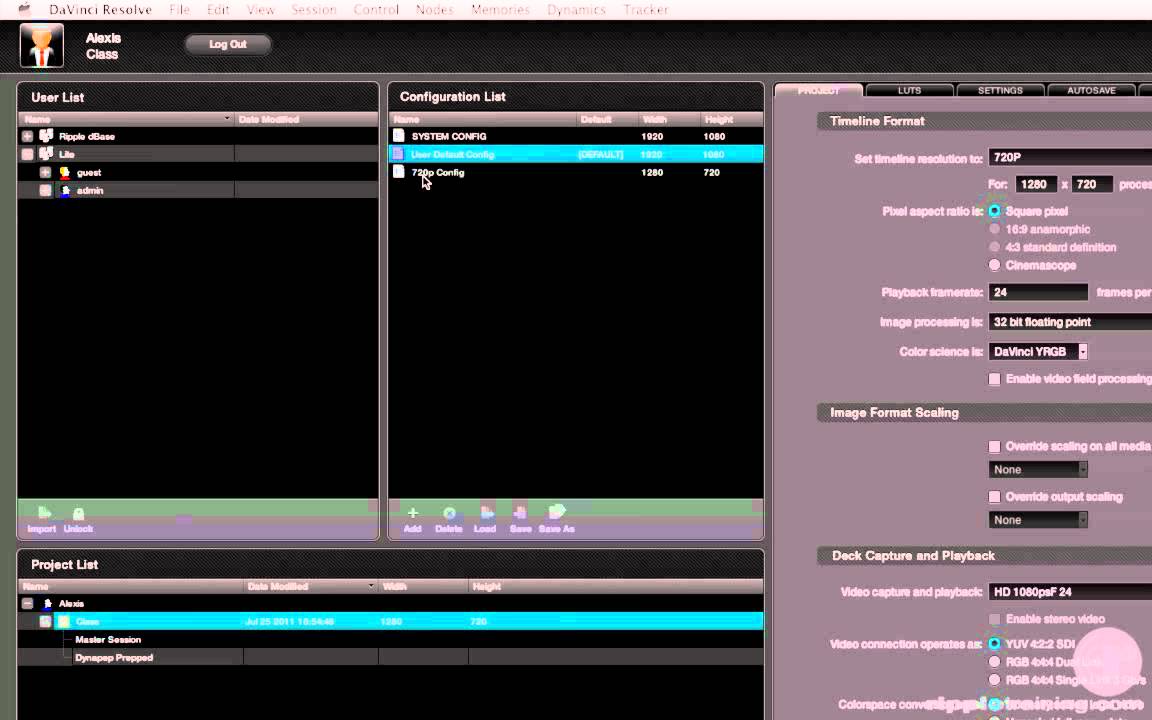Select Cinemascope aspect ratio
Screen dimensions: 1152x720
[995, 265]
